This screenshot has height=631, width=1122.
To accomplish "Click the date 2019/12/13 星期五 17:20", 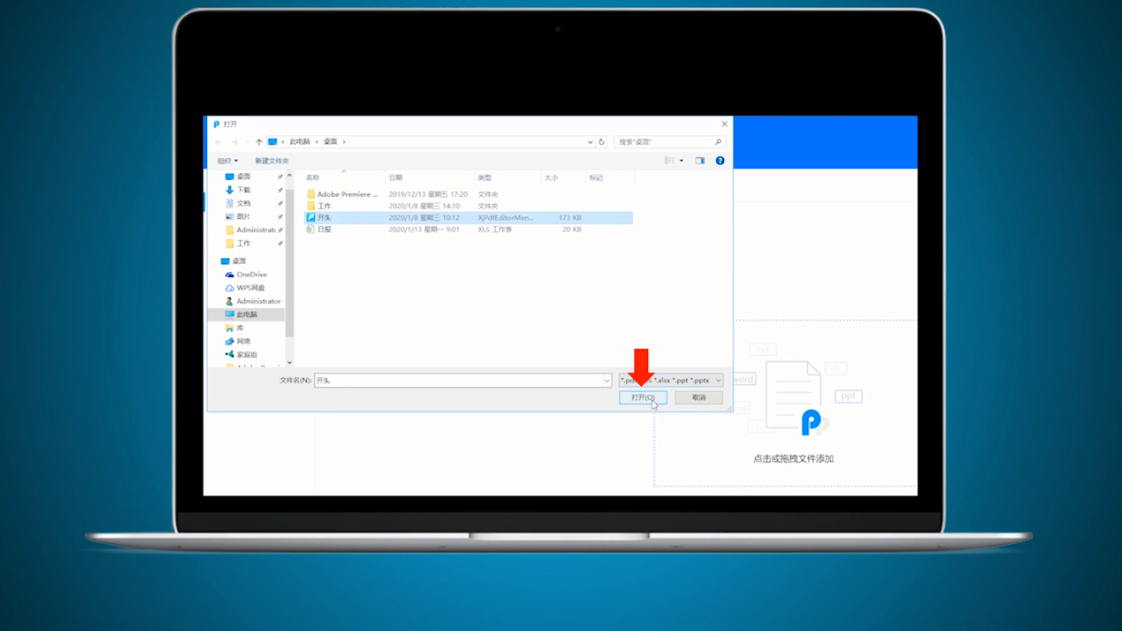I will coord(428,194).
